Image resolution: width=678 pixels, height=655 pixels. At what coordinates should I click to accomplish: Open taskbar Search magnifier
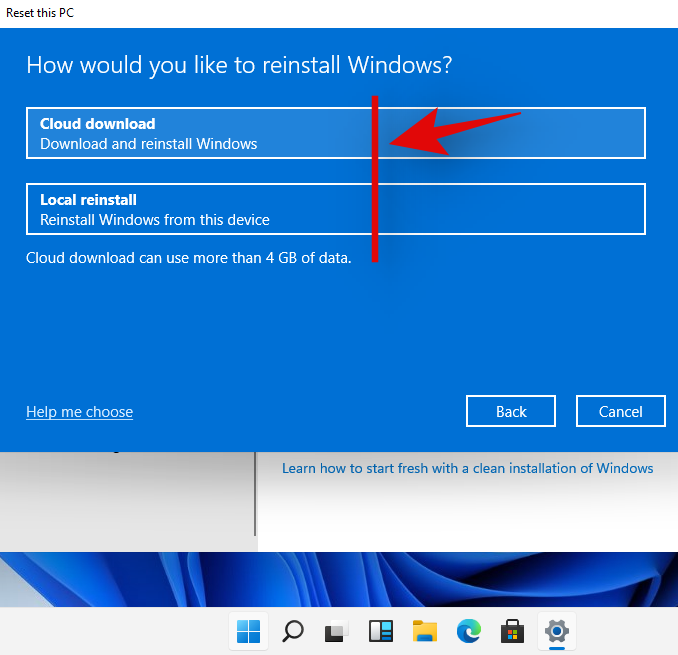(x=293, y=631)
